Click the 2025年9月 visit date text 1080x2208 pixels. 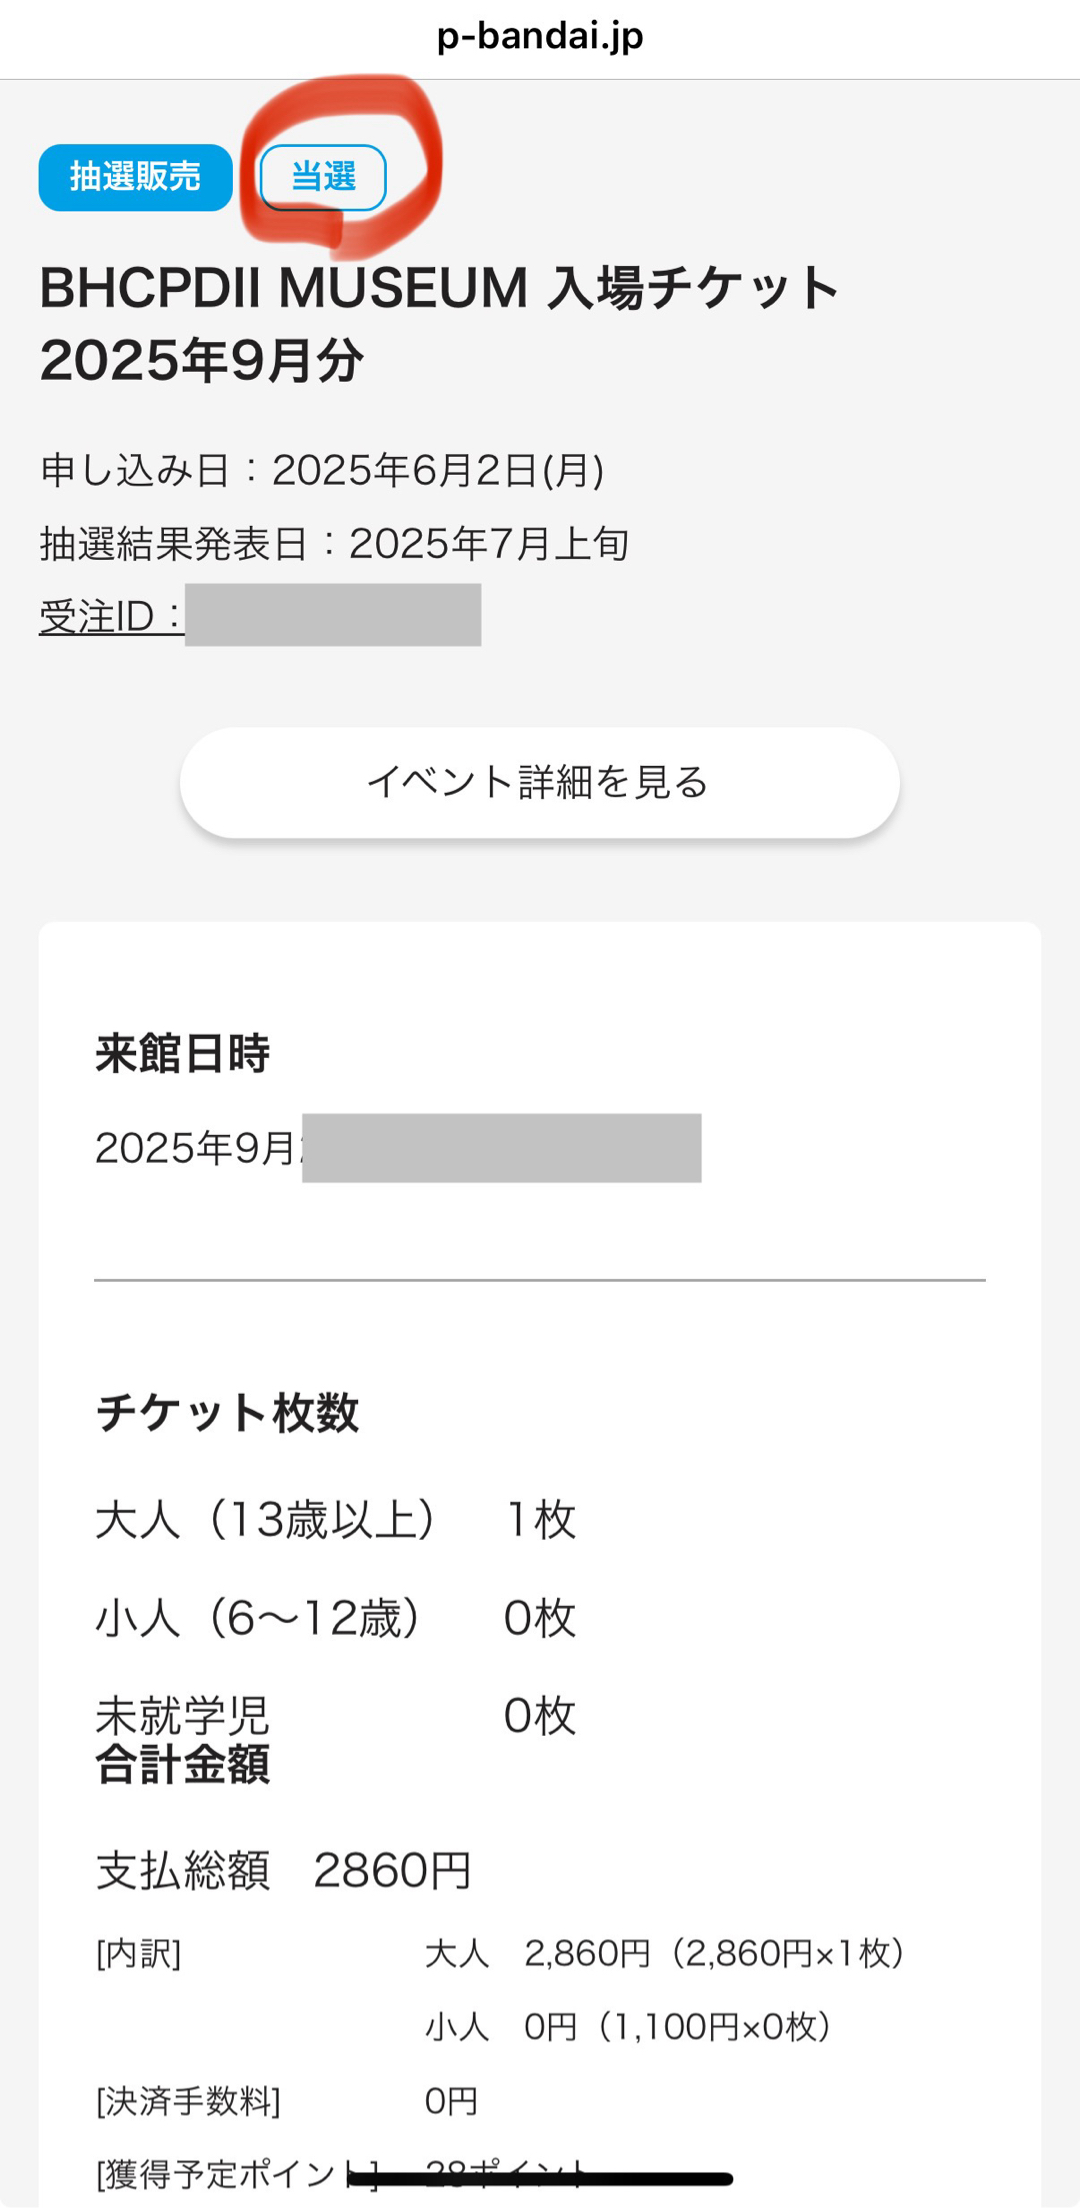pos(196,1148)
